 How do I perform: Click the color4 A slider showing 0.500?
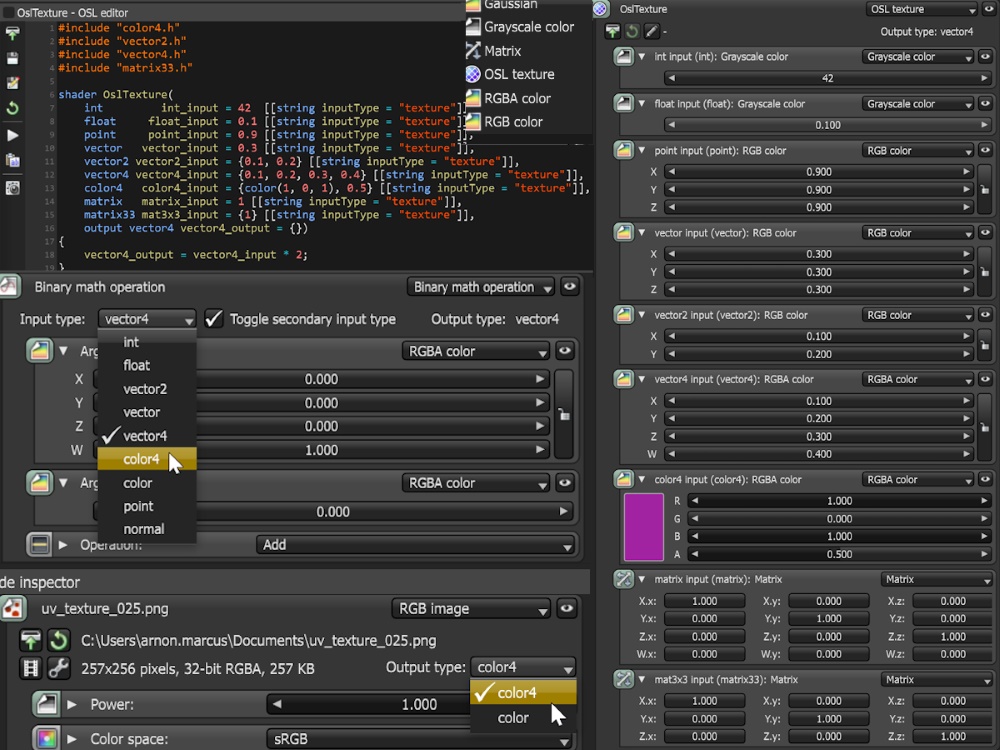pos(839,554)
